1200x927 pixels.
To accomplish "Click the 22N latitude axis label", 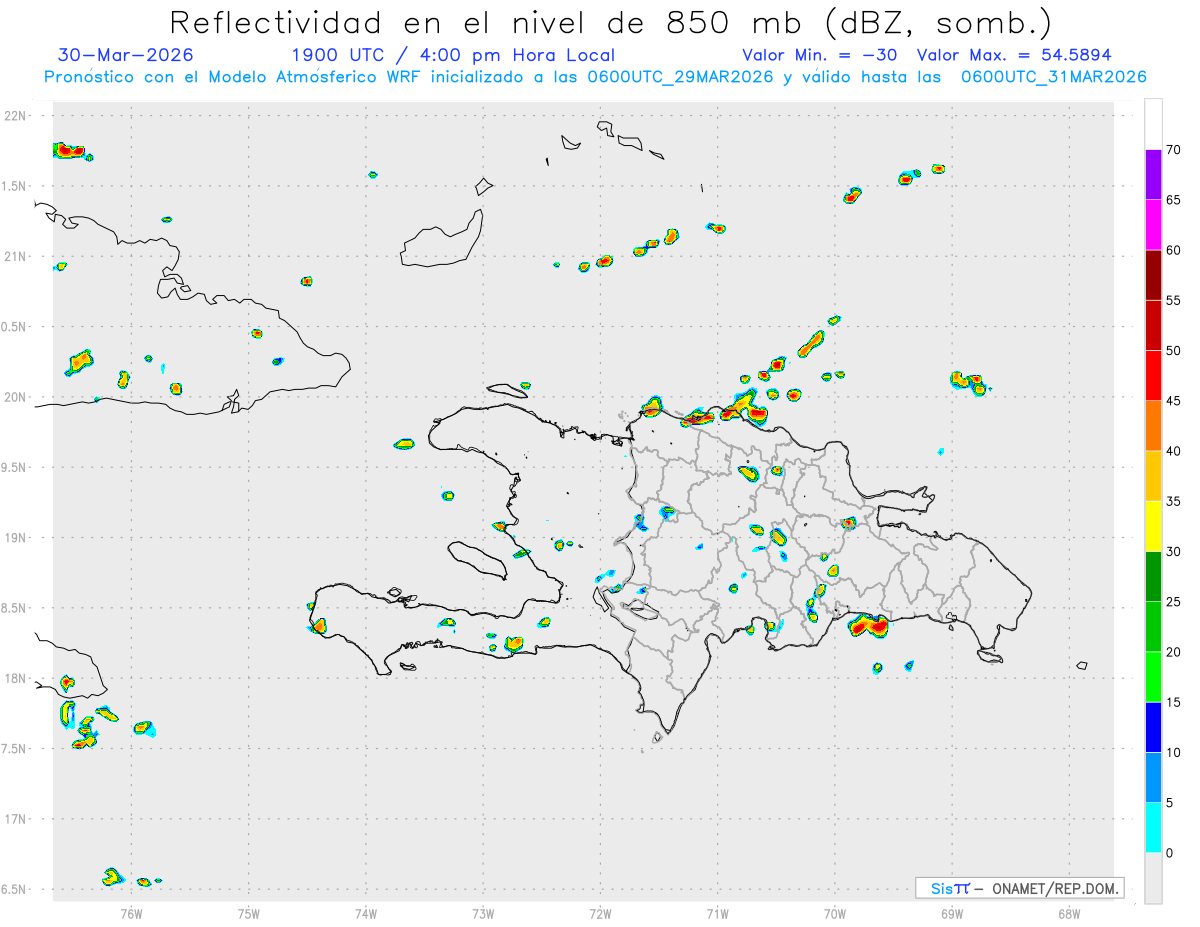I will pos(17,116).
